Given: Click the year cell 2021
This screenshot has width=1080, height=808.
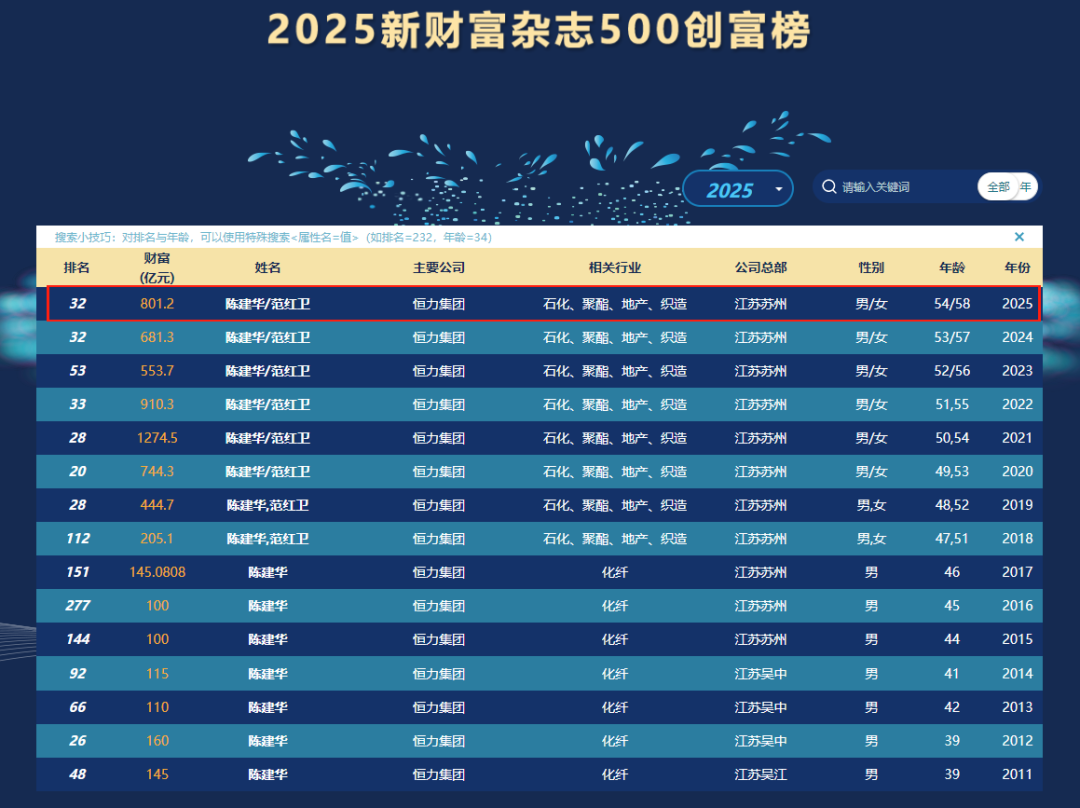Looking at the screenshot, I should (x=1017, y=438).
